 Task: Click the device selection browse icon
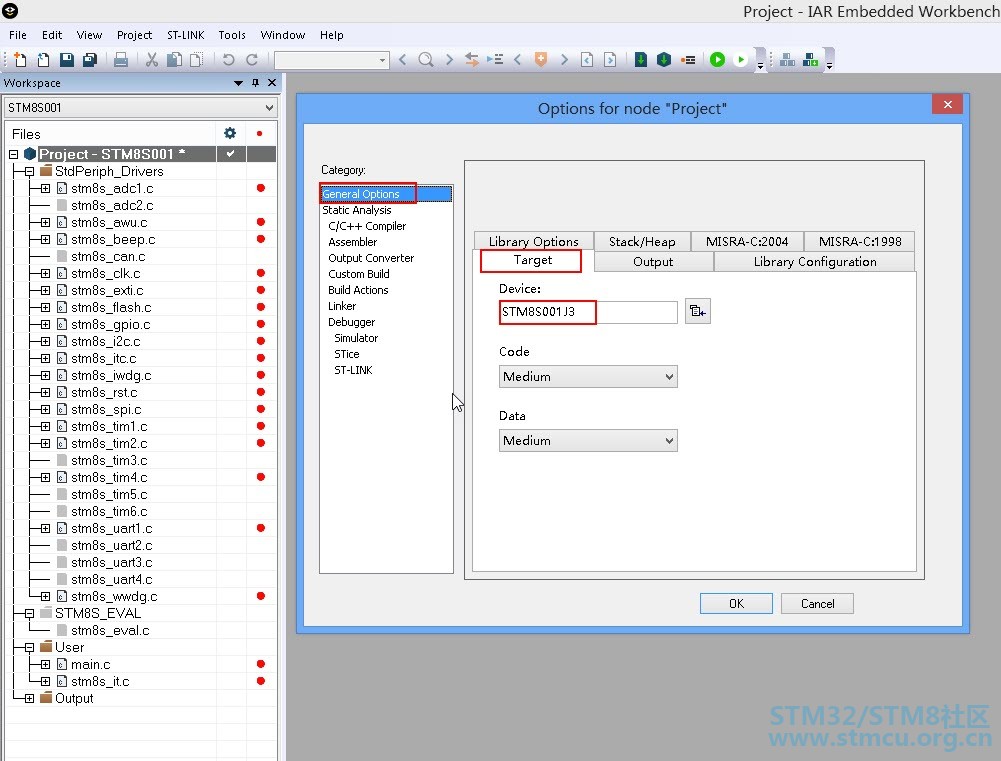697,312
